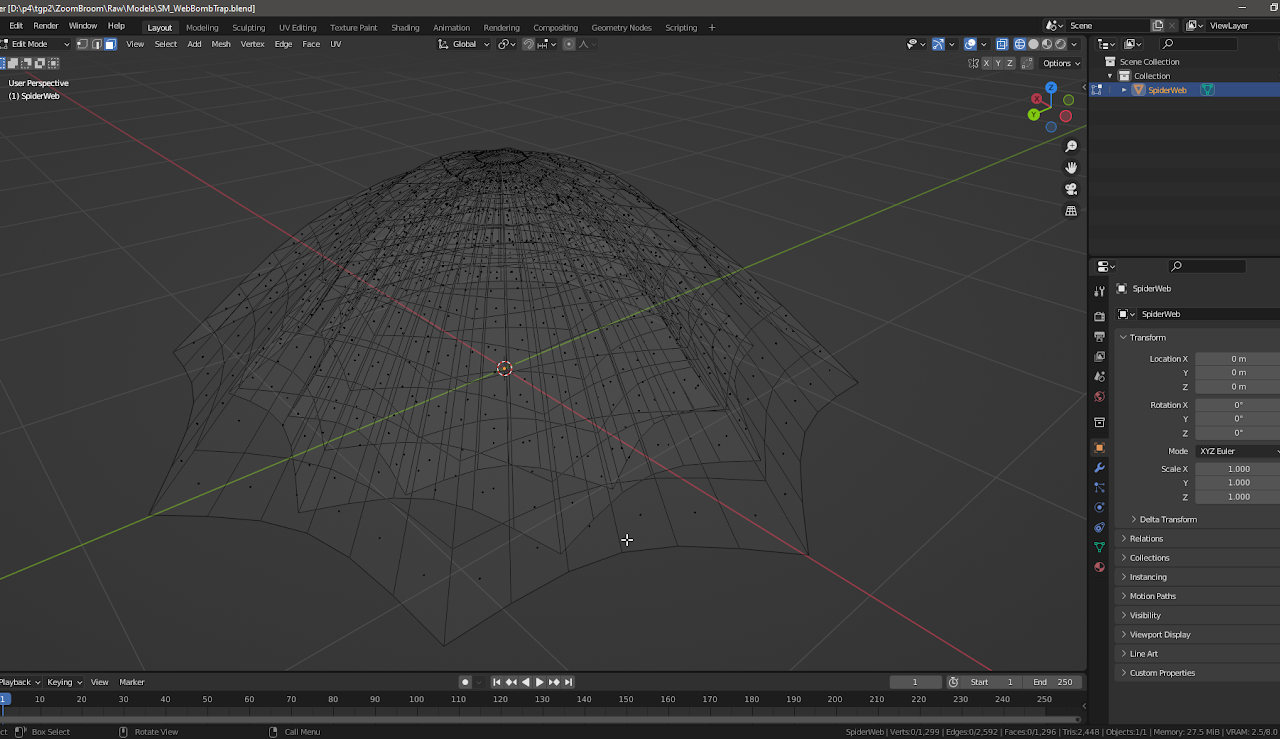Click the zoom magnifier viewport gizmo

1071,147
